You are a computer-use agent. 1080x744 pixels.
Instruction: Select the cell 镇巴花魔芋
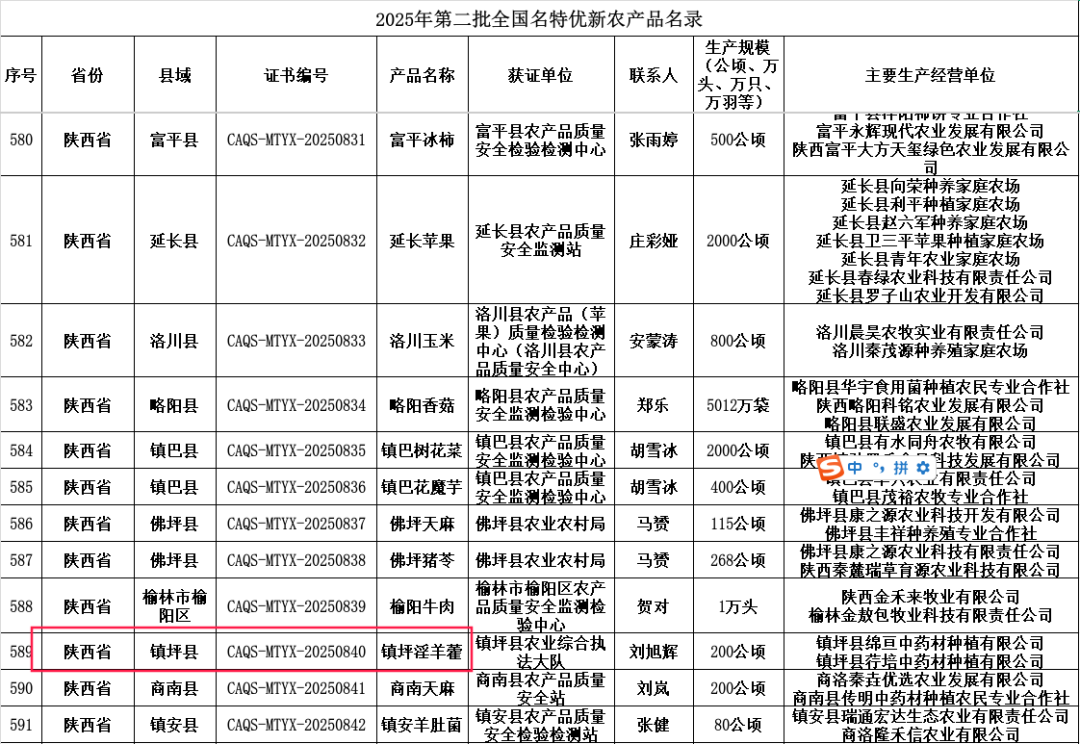(422, 487)
